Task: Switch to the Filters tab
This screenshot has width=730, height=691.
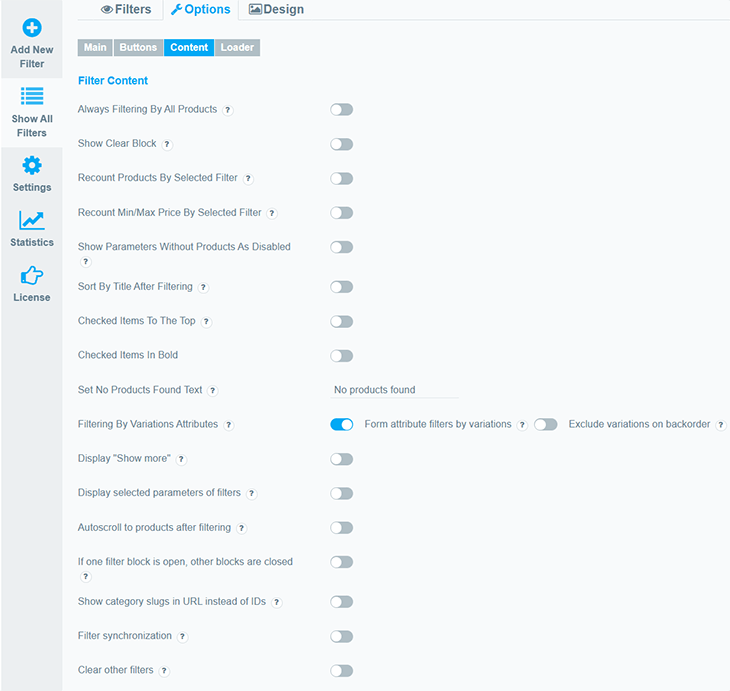Action: (126, 9)
